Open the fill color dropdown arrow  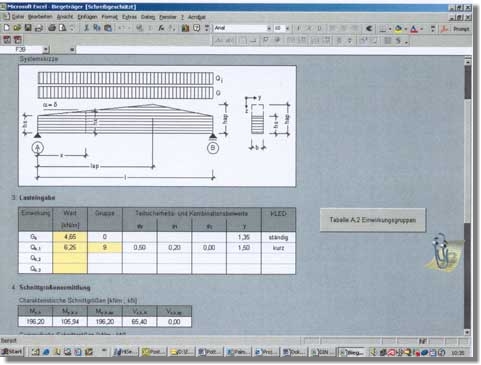coord(406,29)
